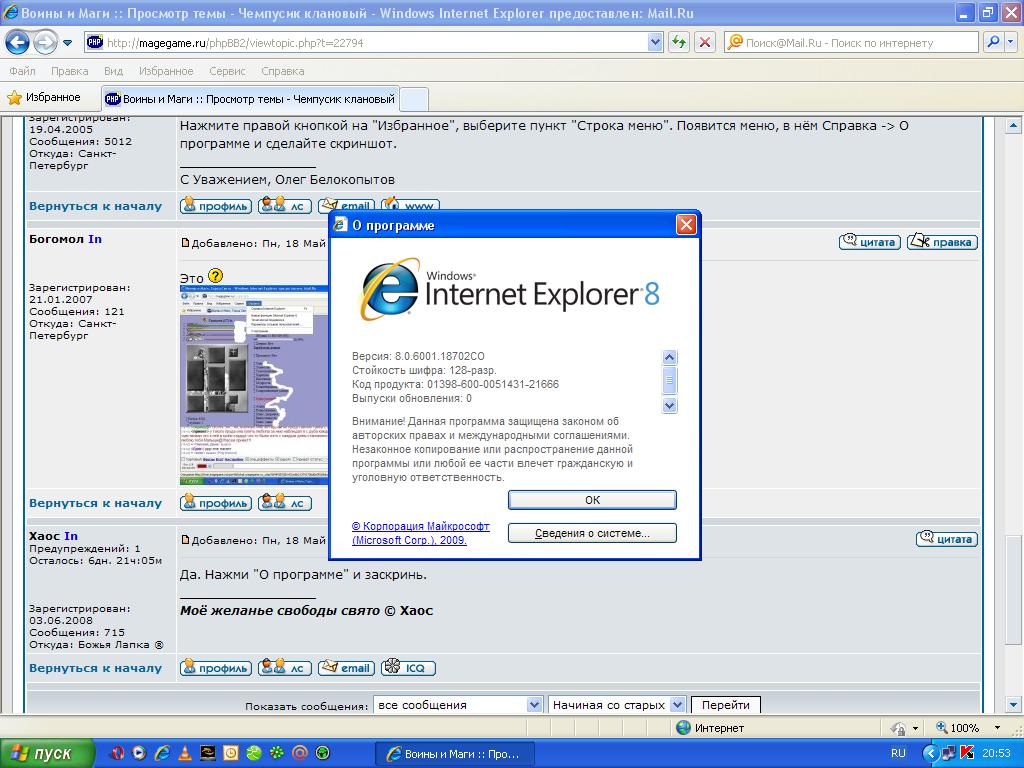Open Богомол's attached screenshot thumbnail

point(254,385)
